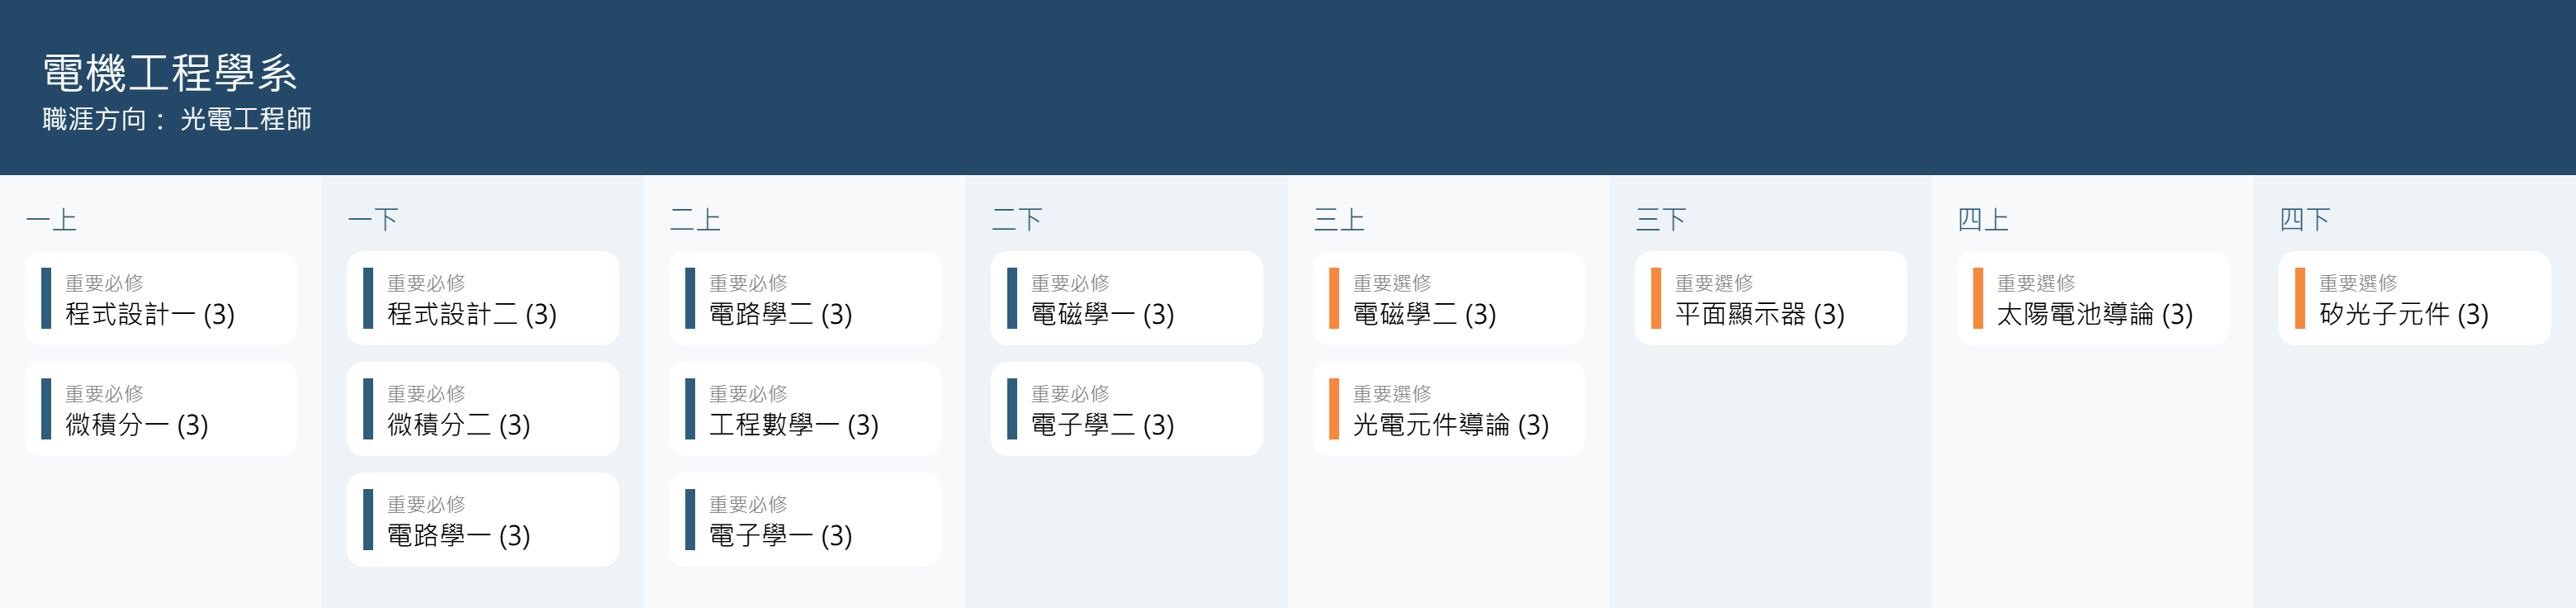Click the 電機工程學系 page title
Viewport: 2576px width, 608px height.
pyautogui.click(x=170, y=73)
